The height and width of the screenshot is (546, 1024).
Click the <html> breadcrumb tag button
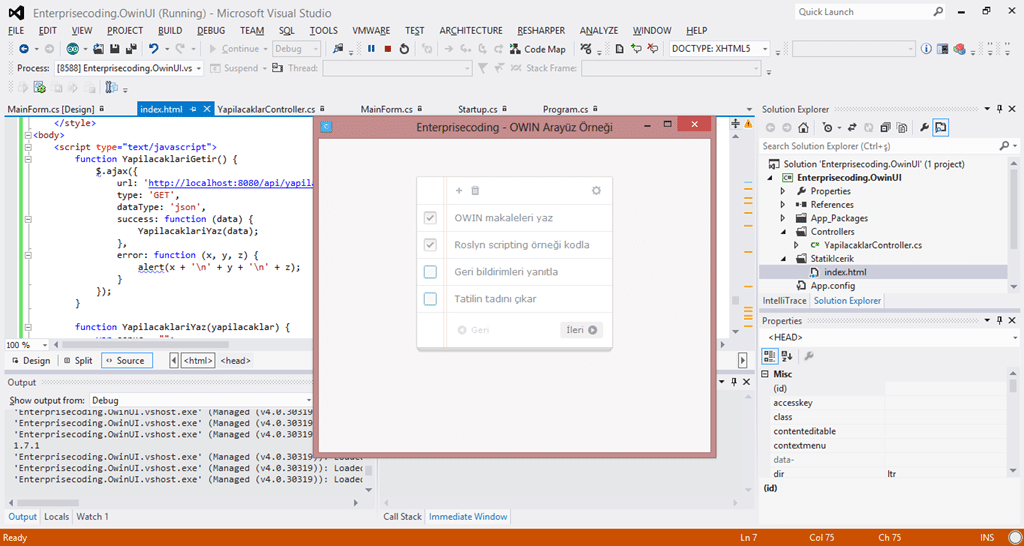[x=197, y=361]
